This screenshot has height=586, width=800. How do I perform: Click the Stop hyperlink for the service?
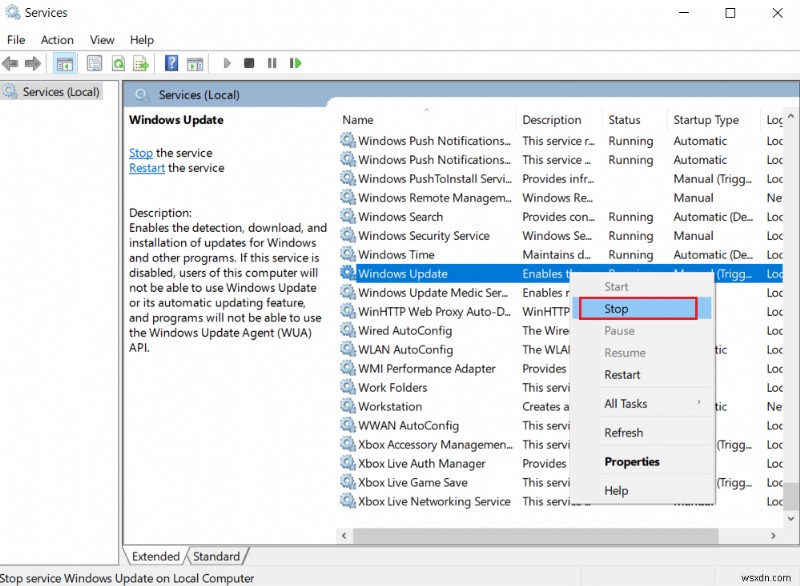click(140, 152)
